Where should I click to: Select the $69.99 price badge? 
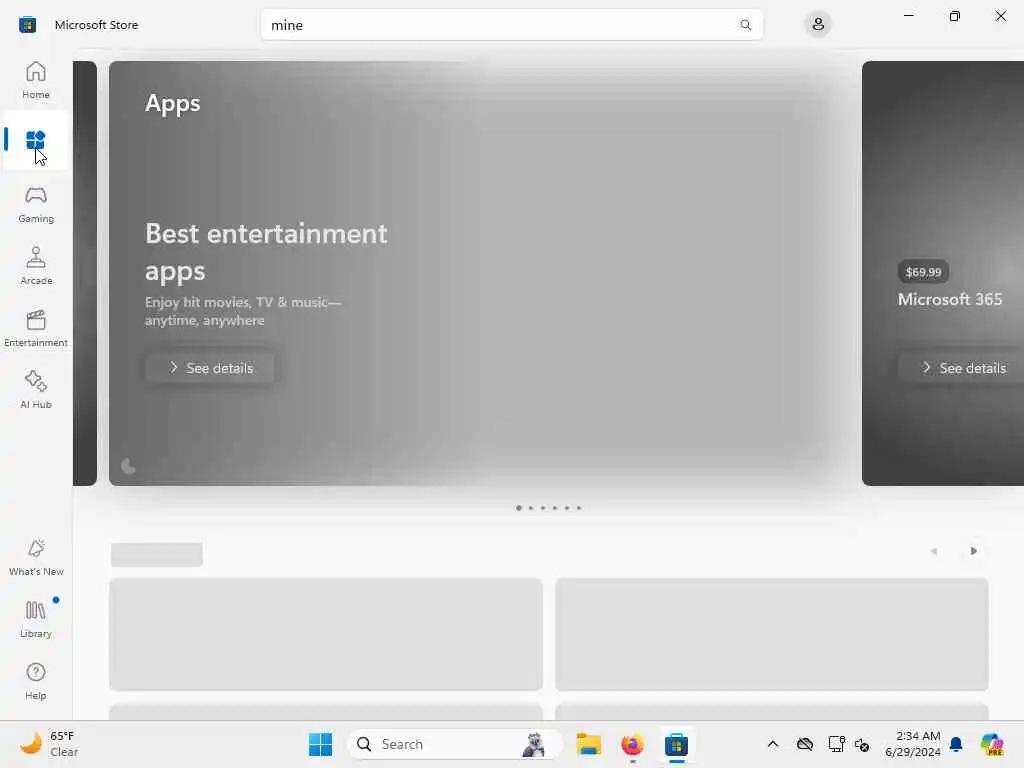tap(923, 272)
